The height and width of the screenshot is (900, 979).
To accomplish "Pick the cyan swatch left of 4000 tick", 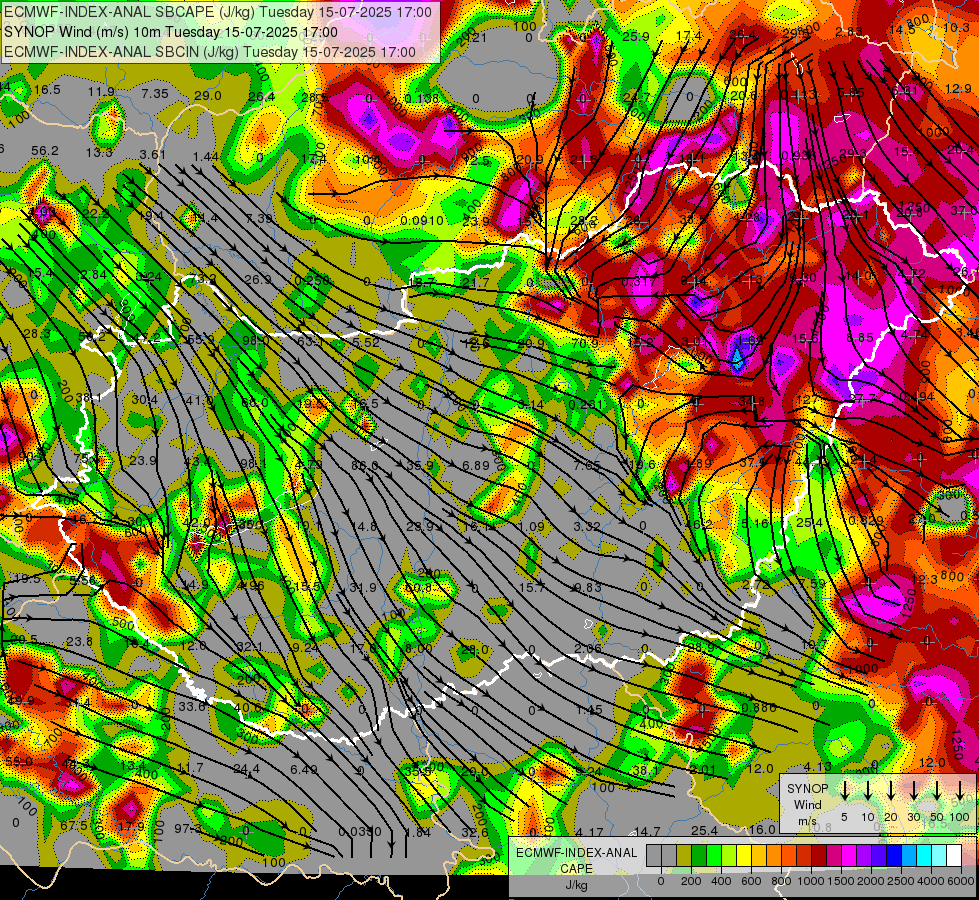I will [923, 855].
